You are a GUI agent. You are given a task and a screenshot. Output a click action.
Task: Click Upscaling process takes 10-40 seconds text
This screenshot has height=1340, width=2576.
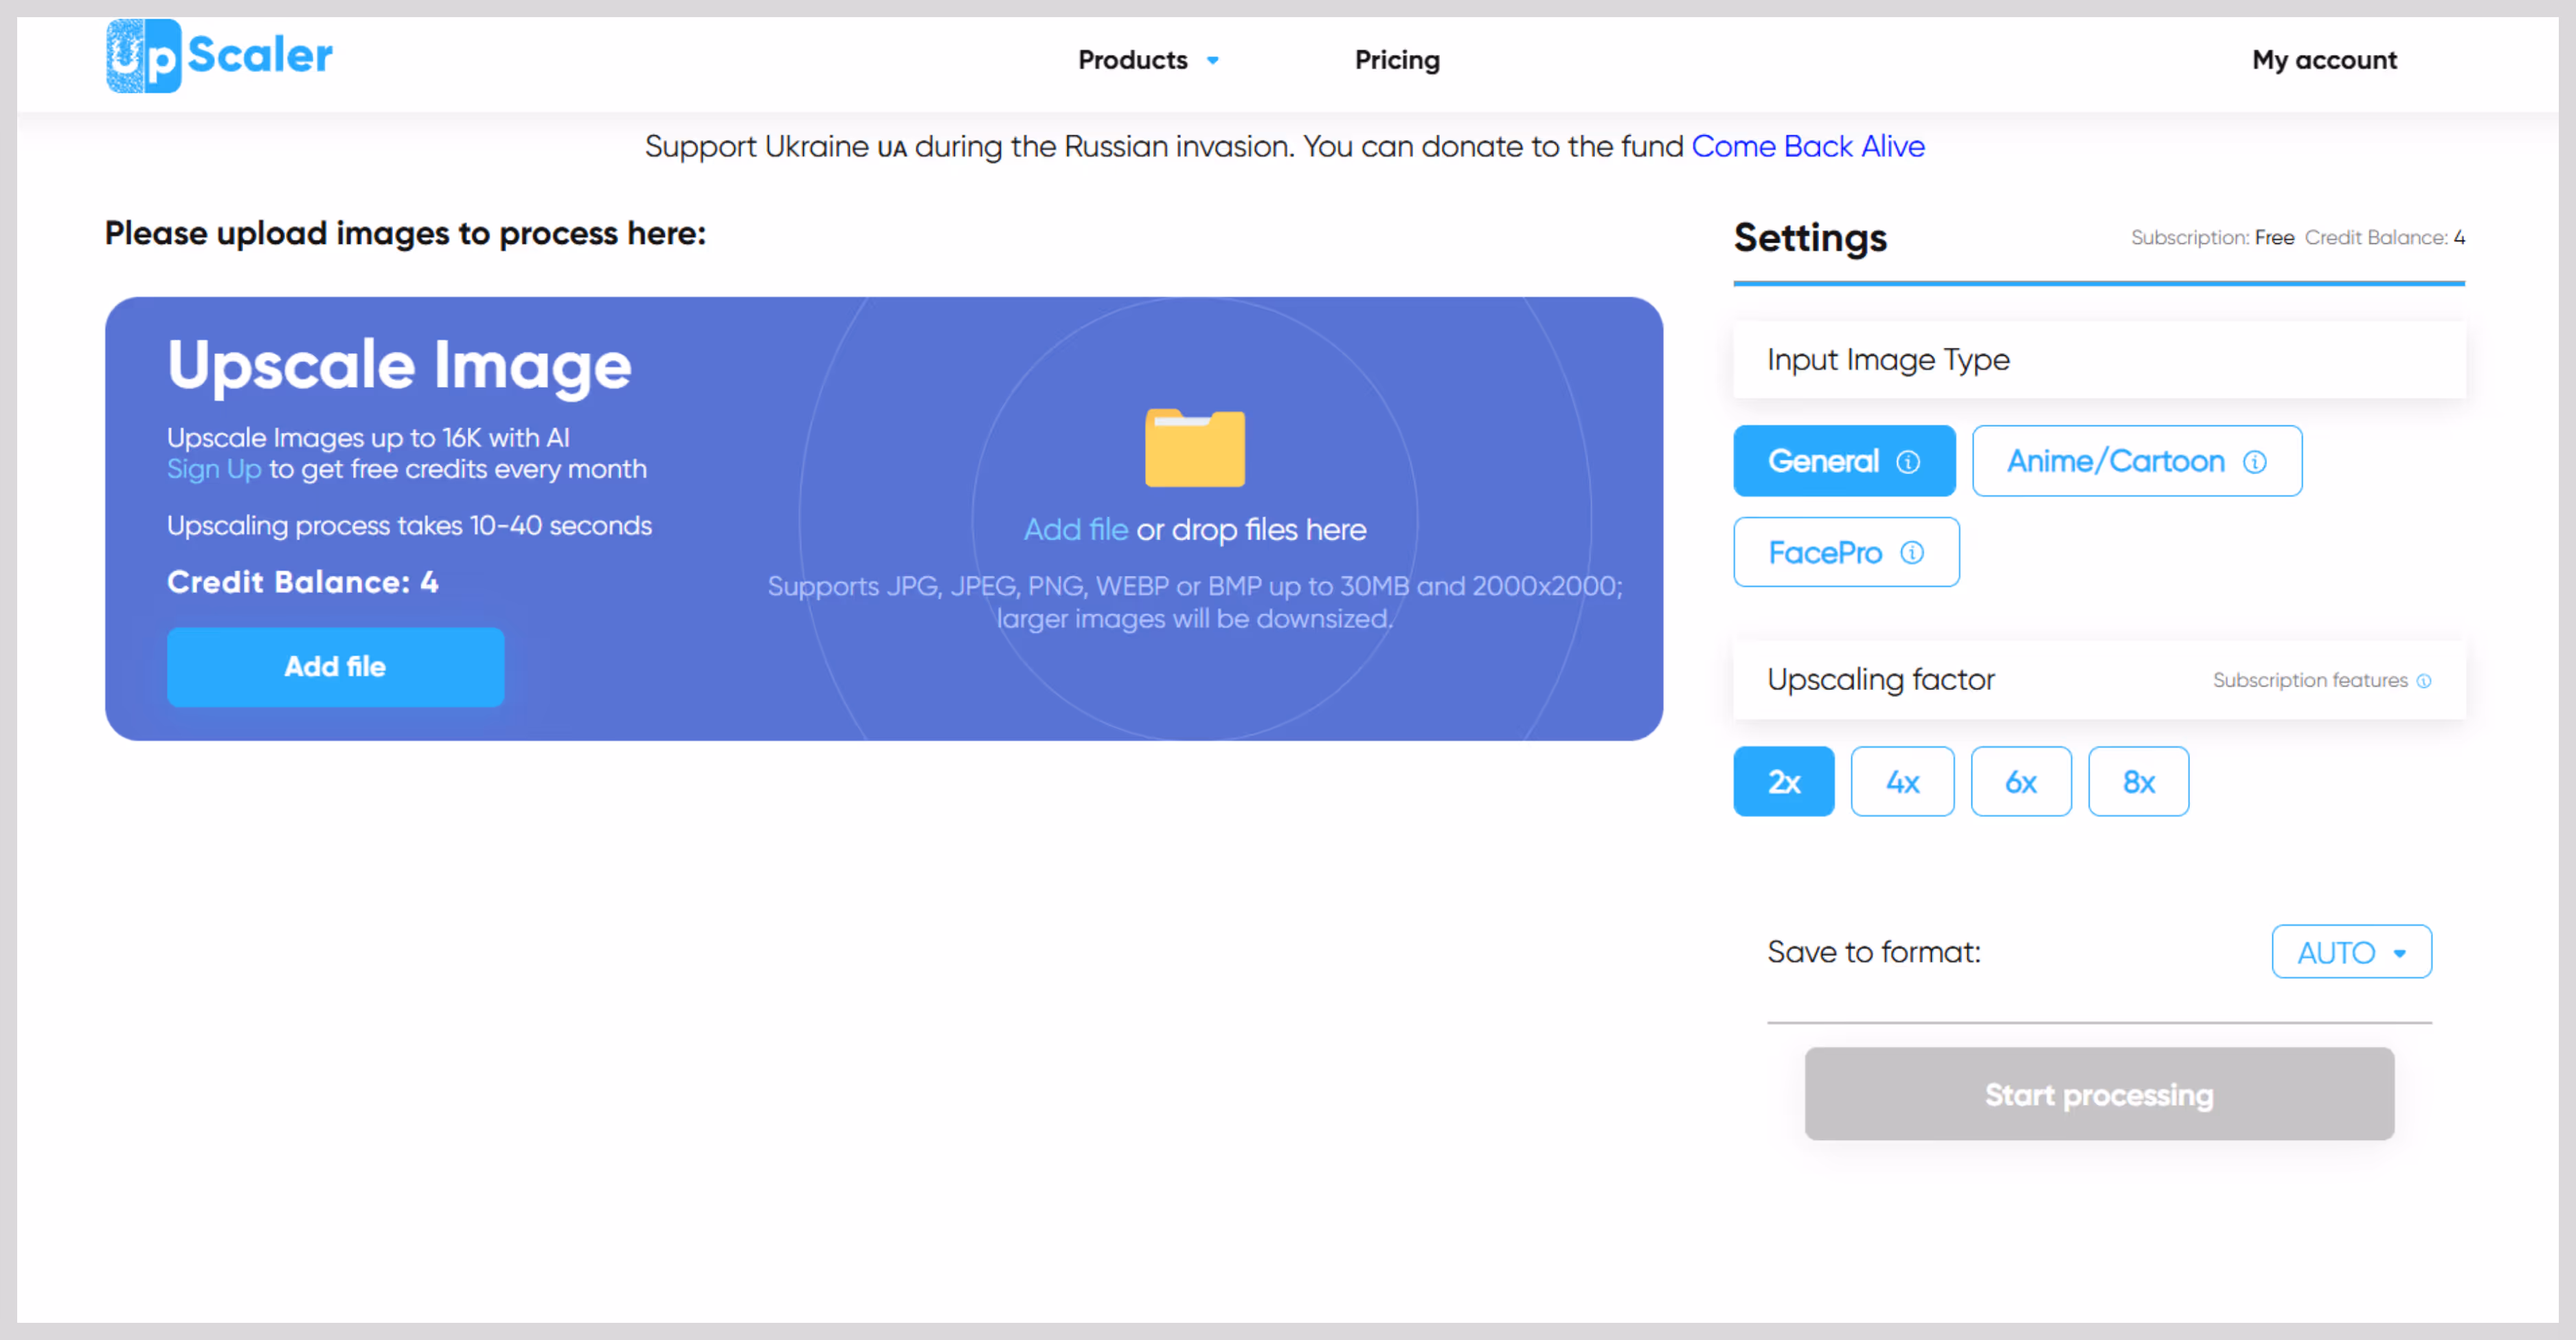click(409, 526)
